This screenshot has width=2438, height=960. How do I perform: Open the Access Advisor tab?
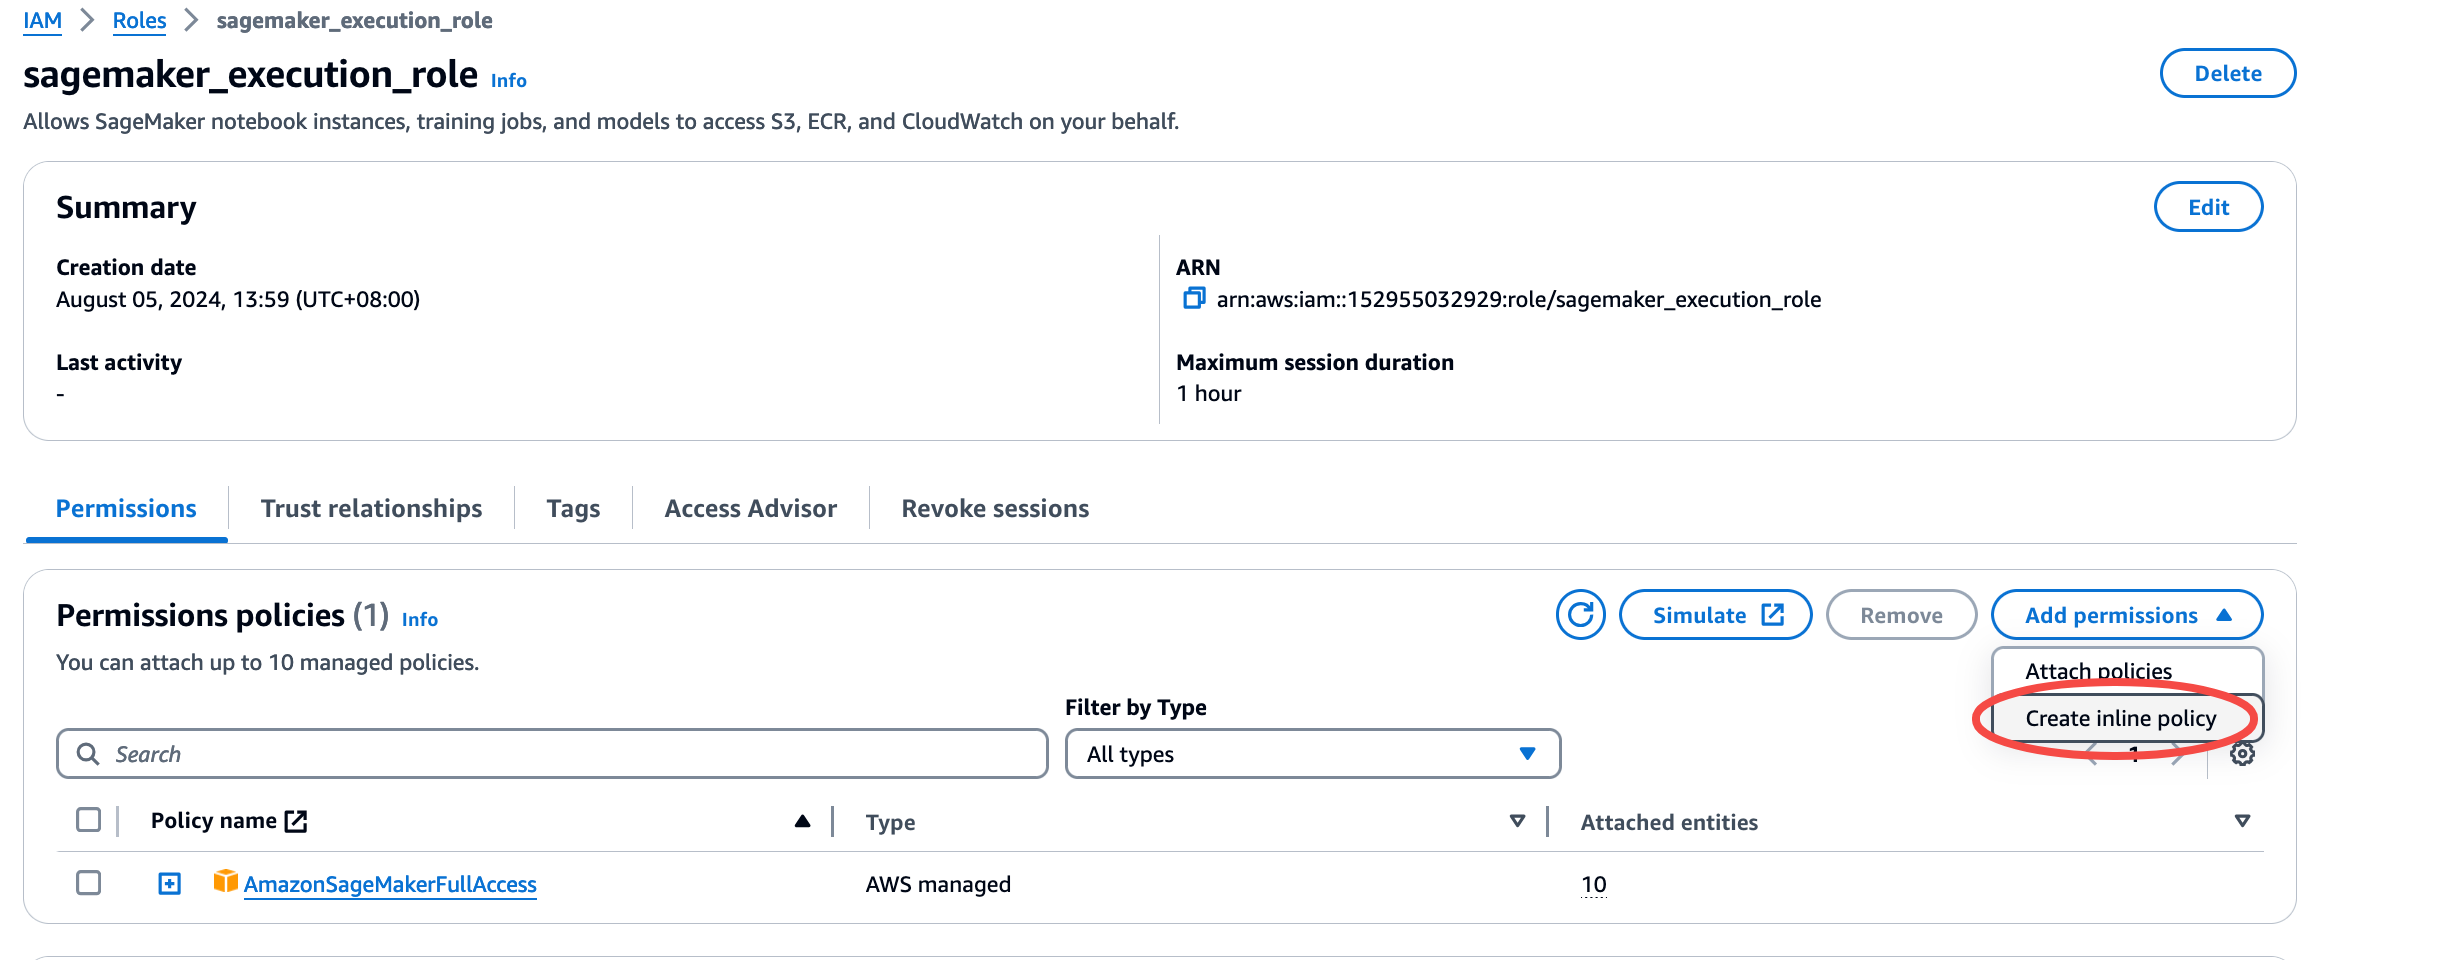click(750, 508)
